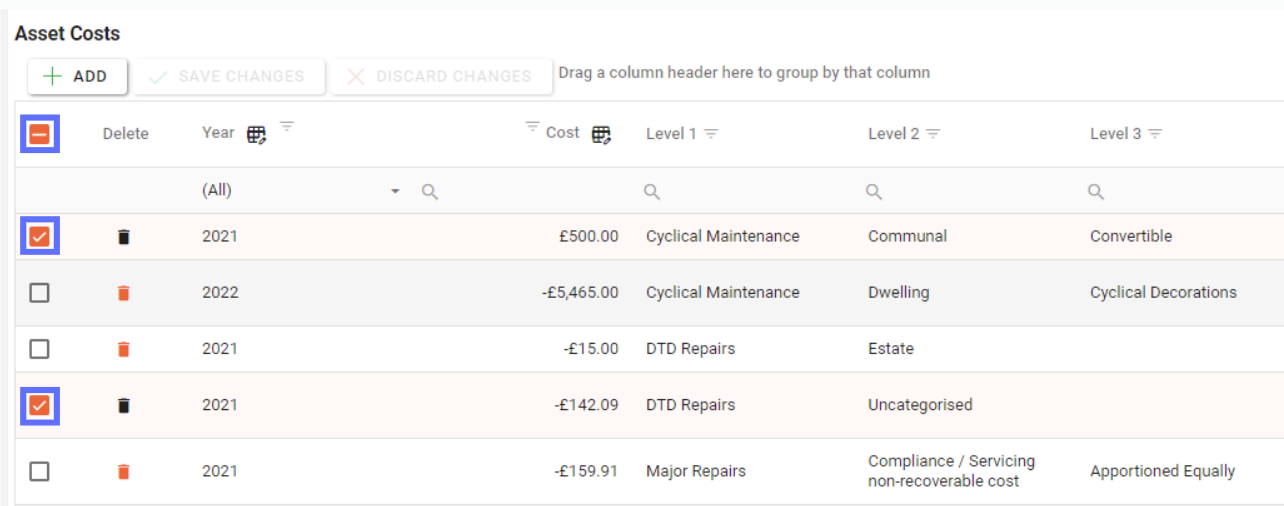This screenshot has width=1284, height=506.
Task: Open the Year column edit grid icon
Action: 257,134
